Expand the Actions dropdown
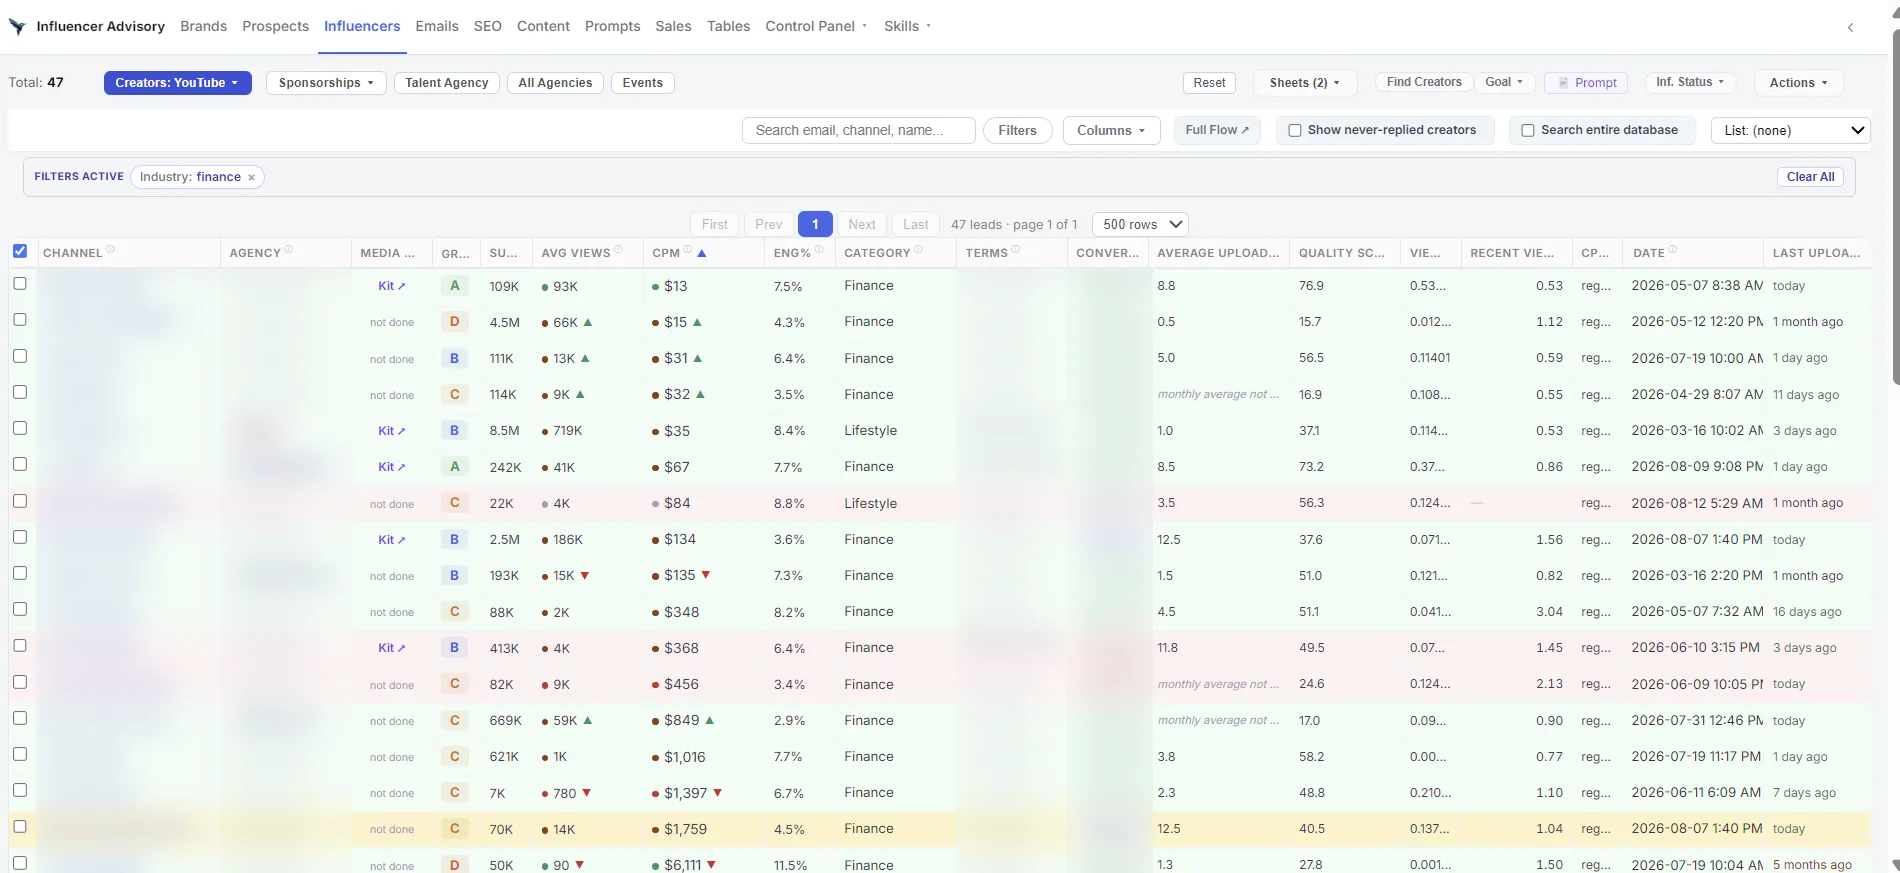 (1798, 83)
